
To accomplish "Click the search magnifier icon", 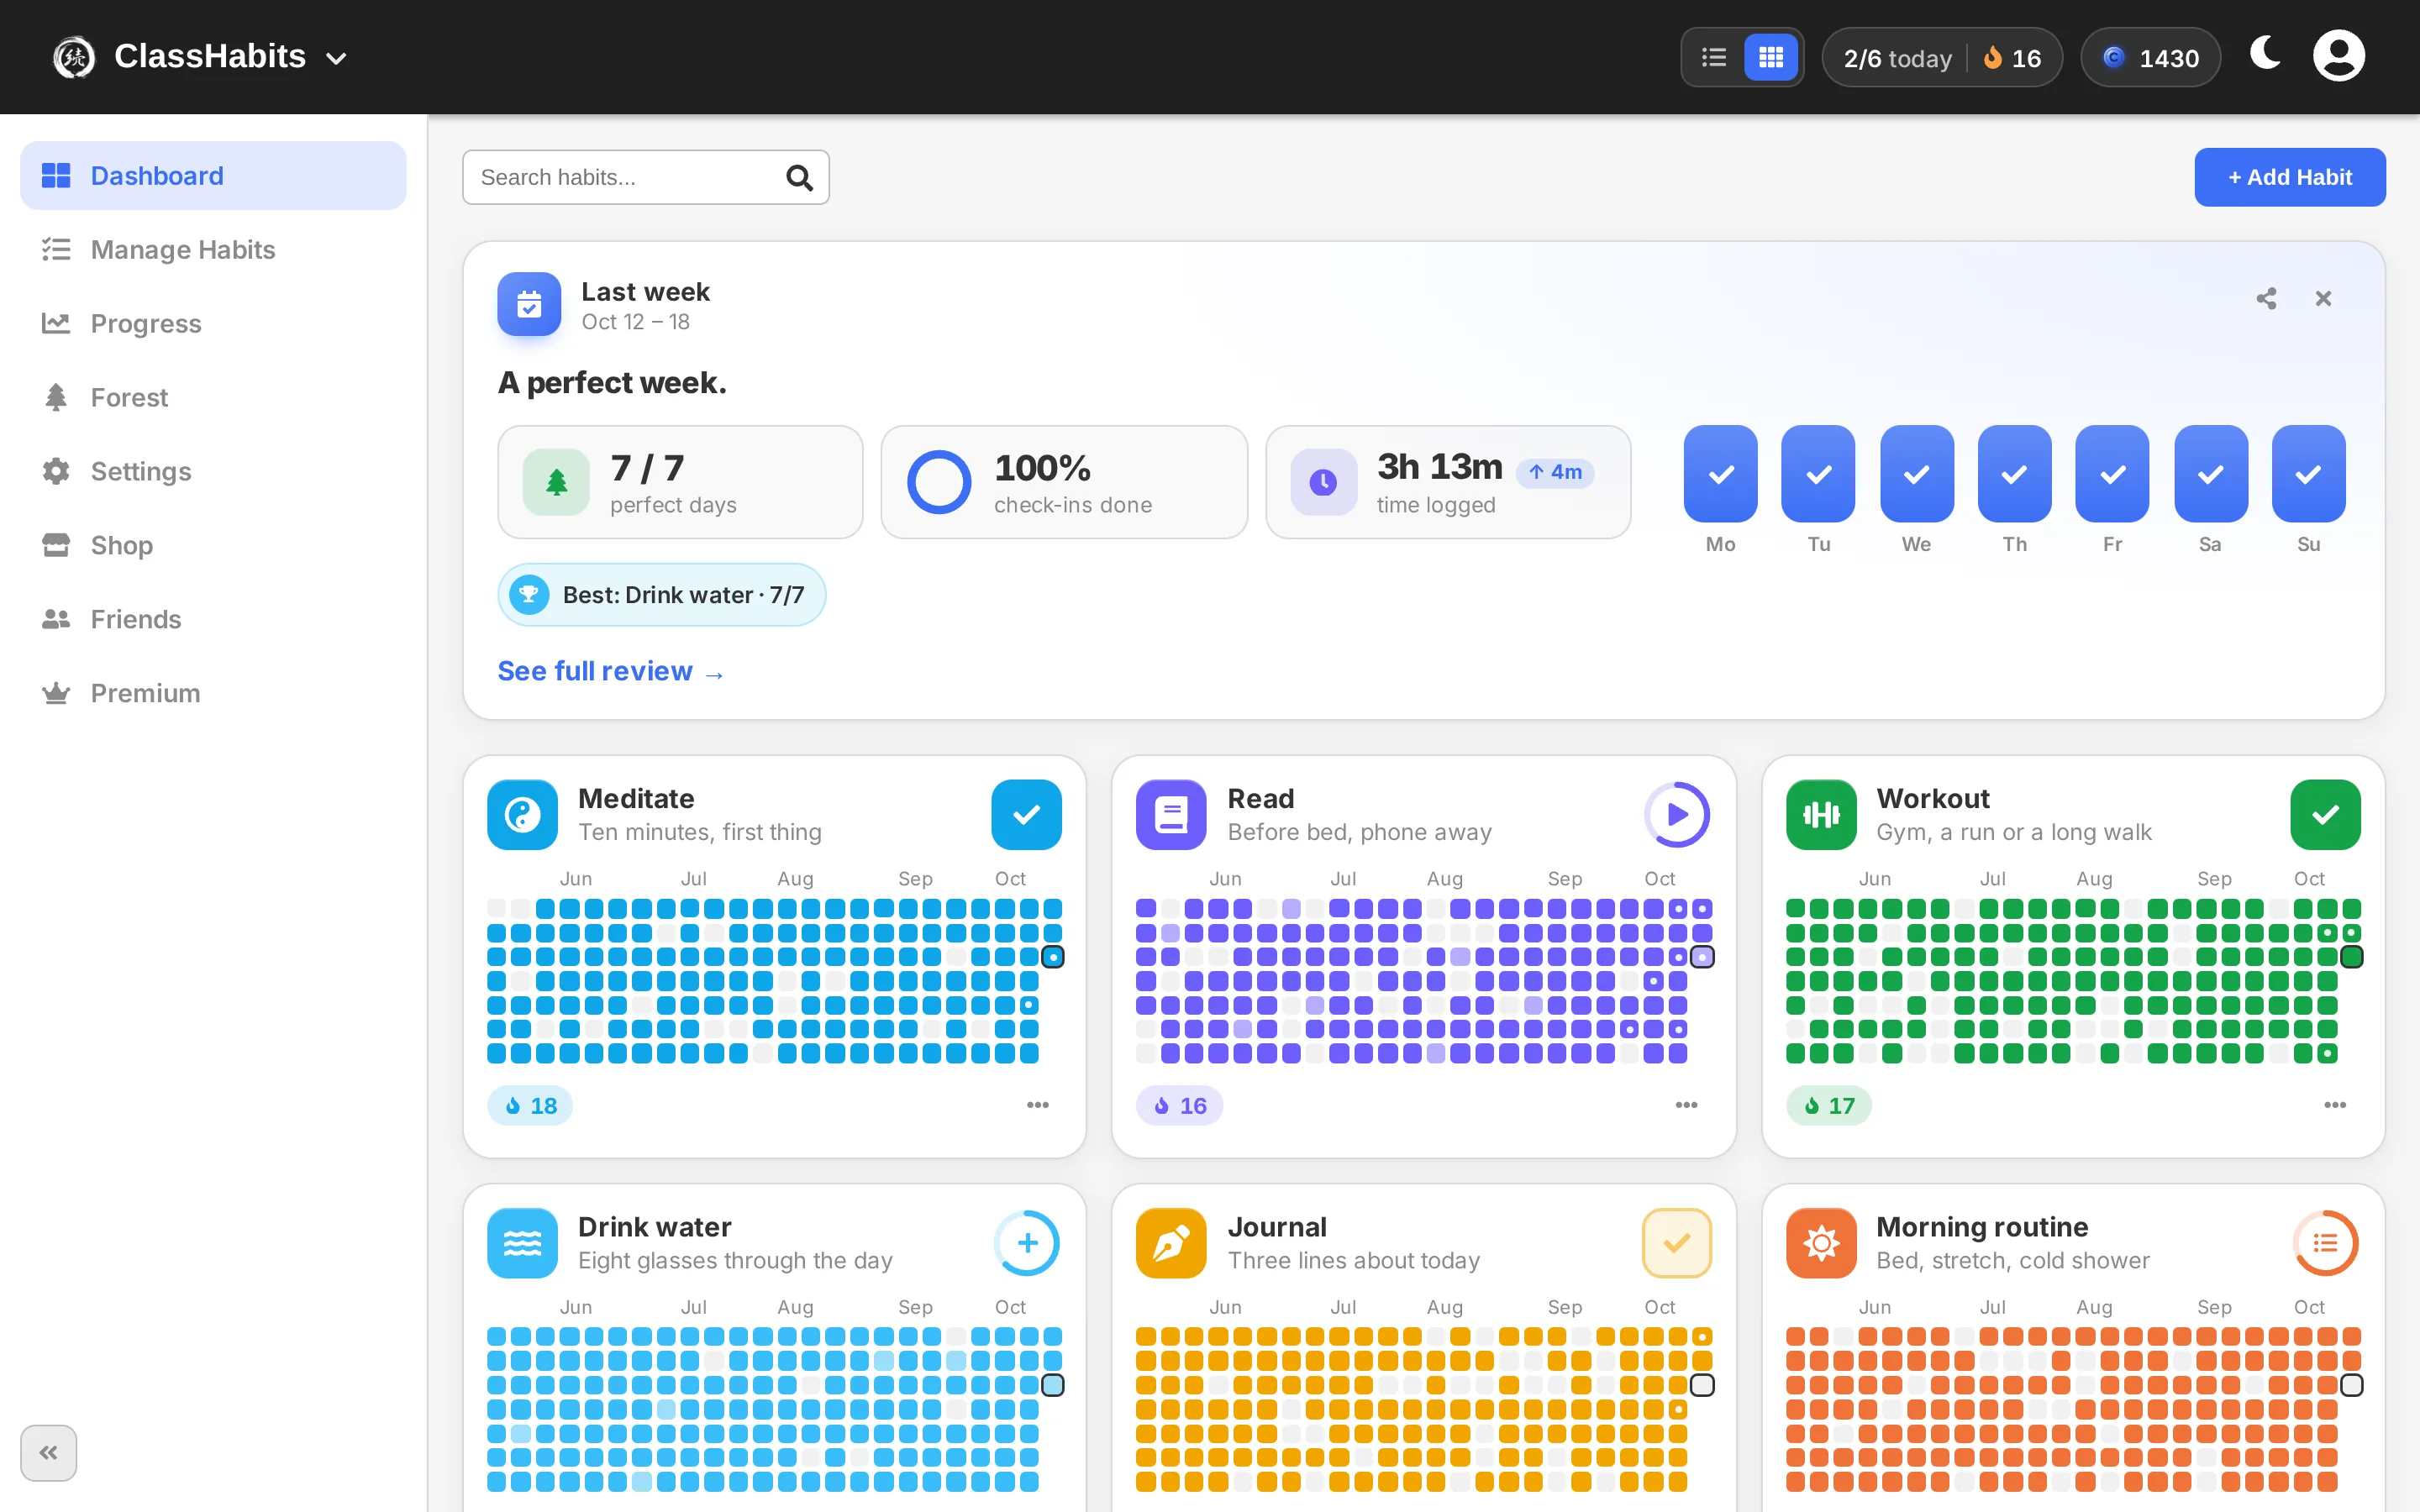I will click(798, 178).
